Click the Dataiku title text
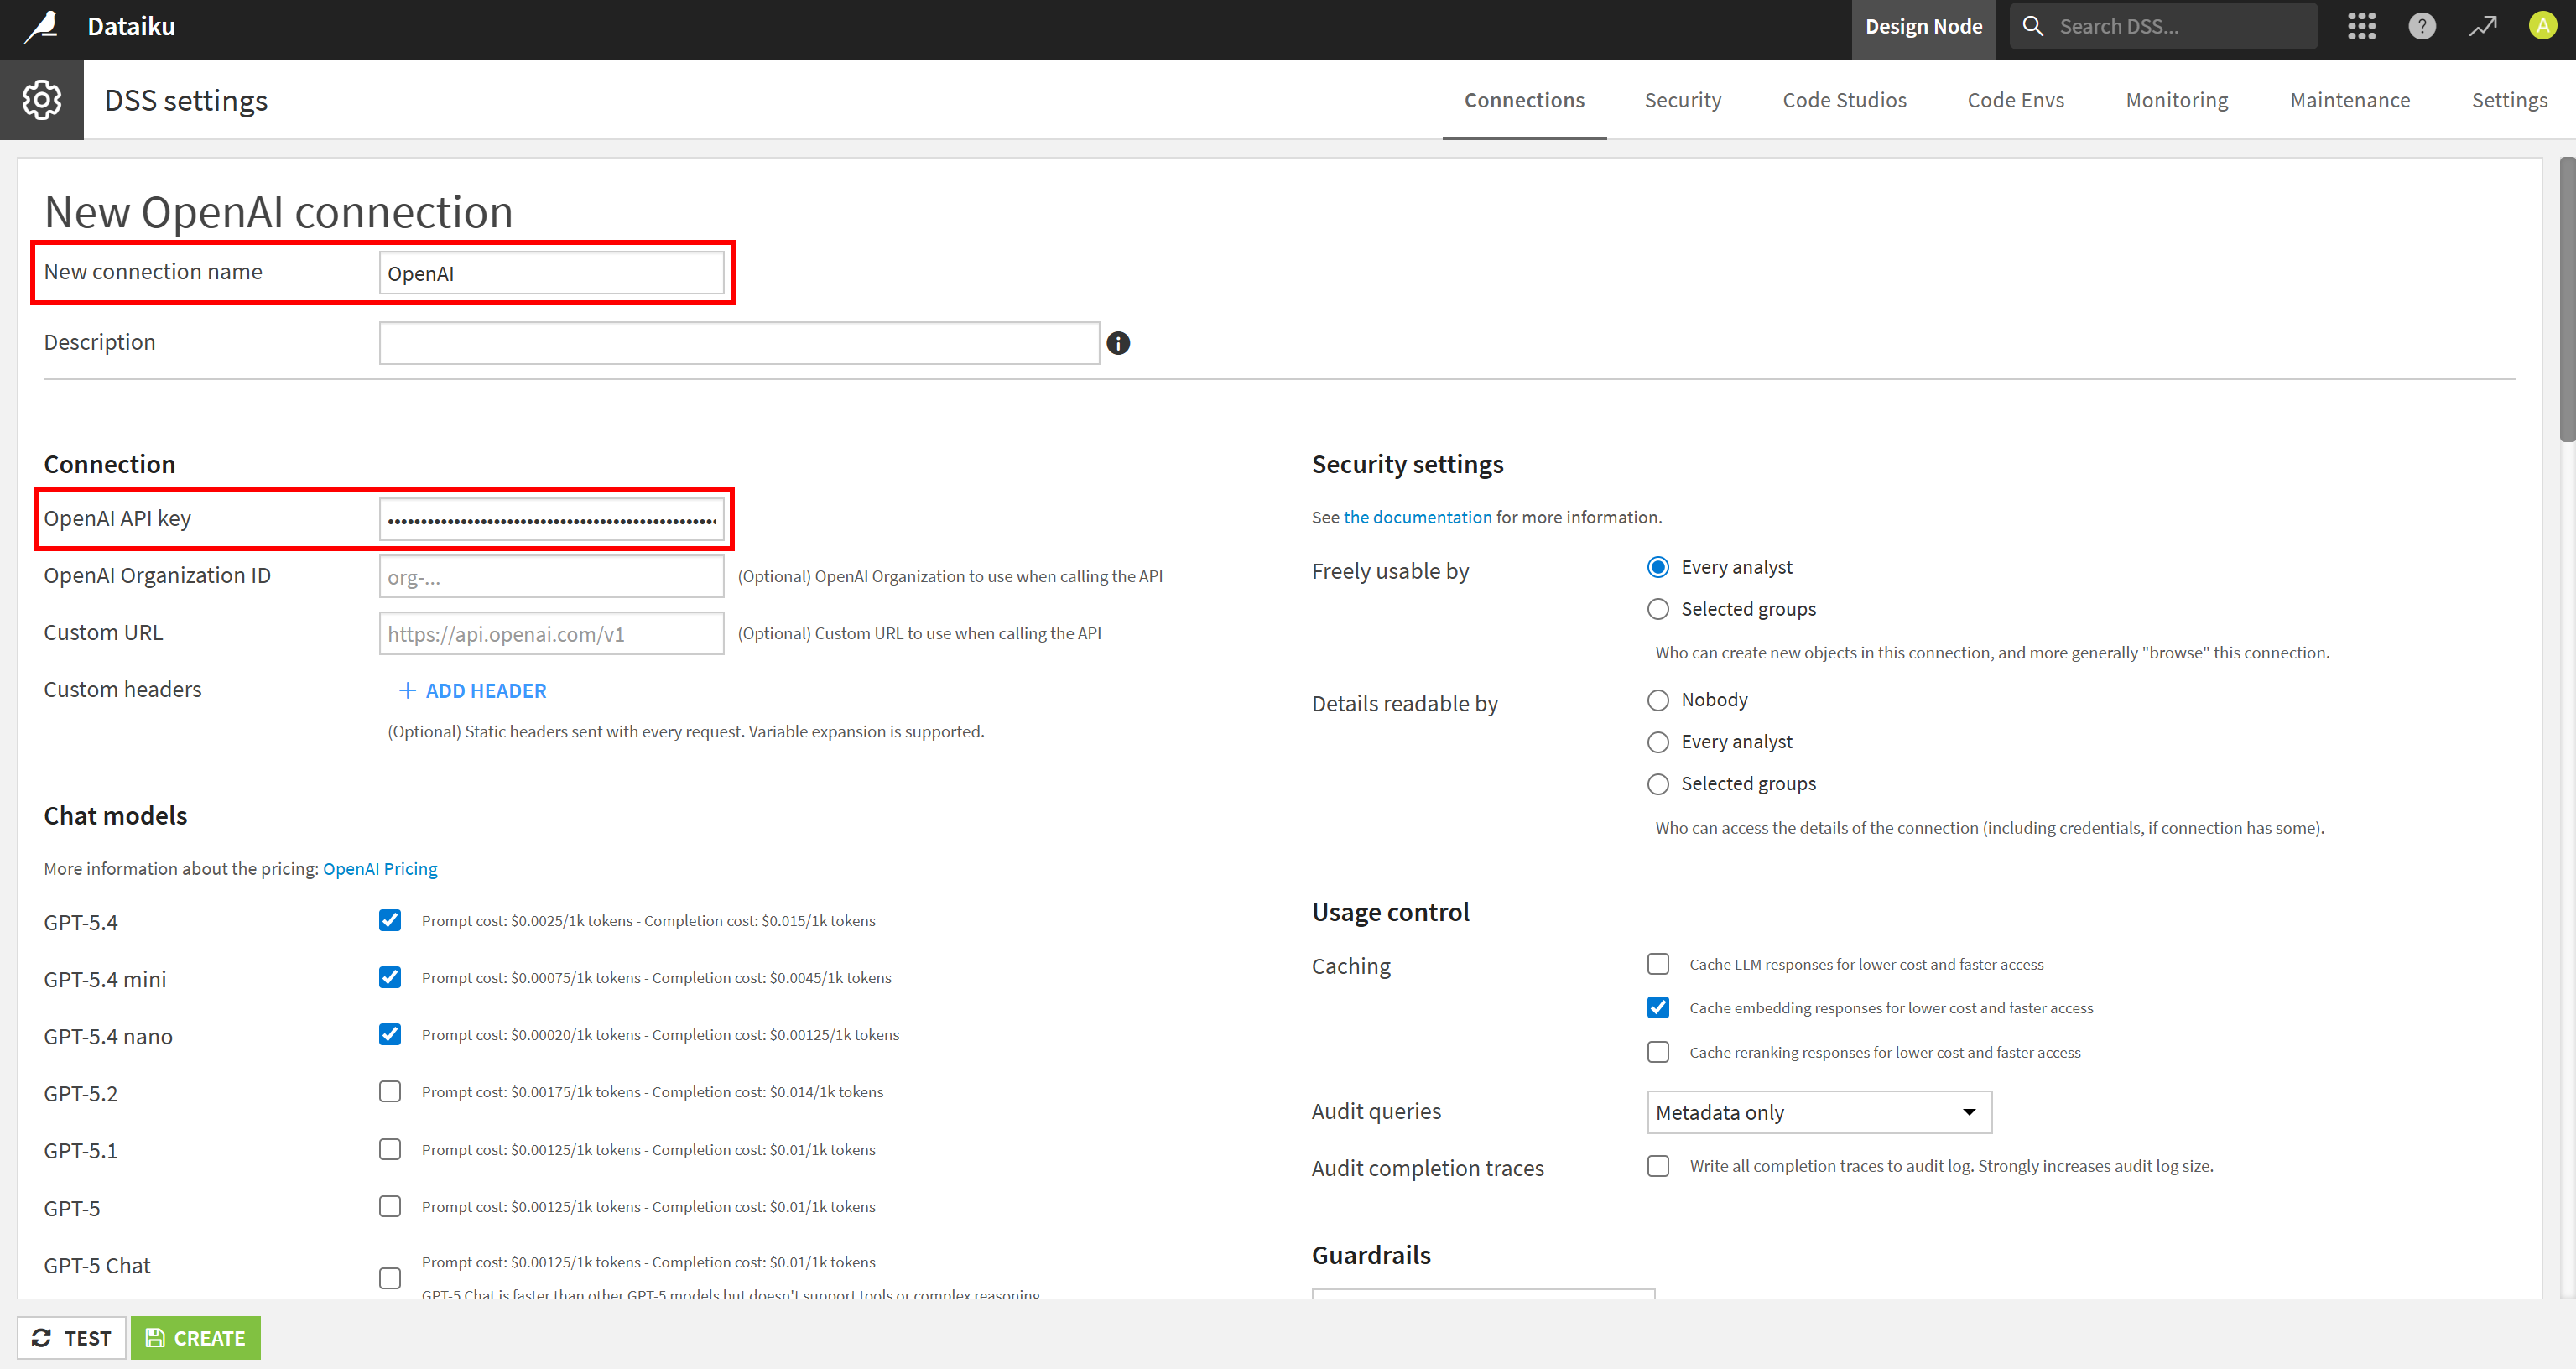The image size is (2576, 1369). pos(131,27)
